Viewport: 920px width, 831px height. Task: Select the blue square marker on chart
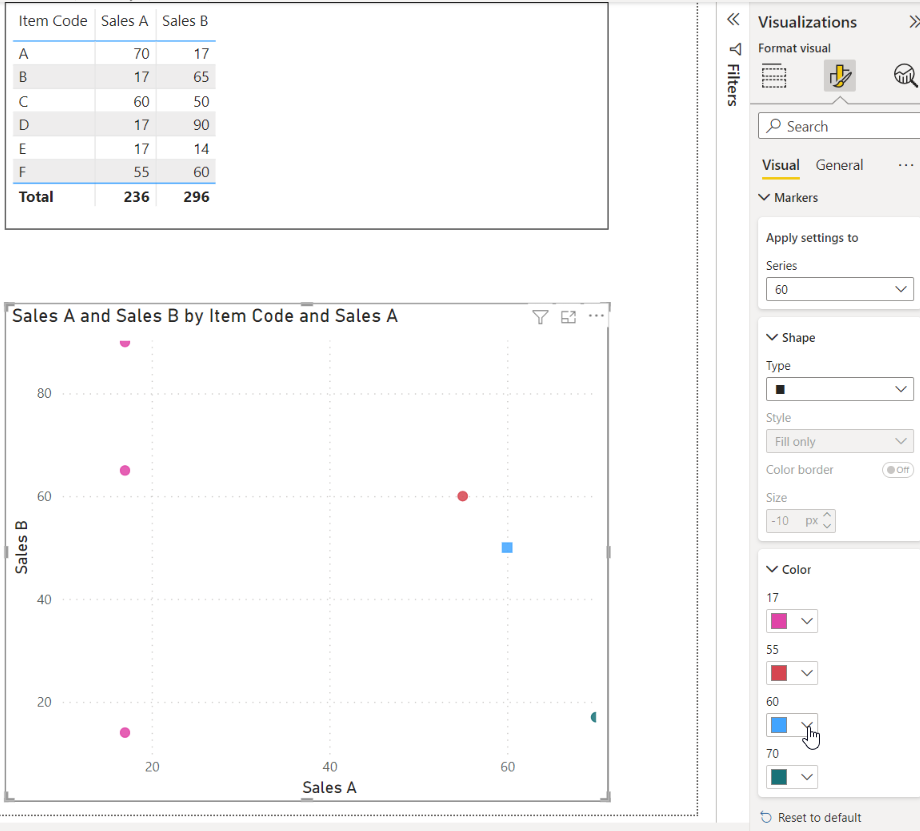[507, 548]
